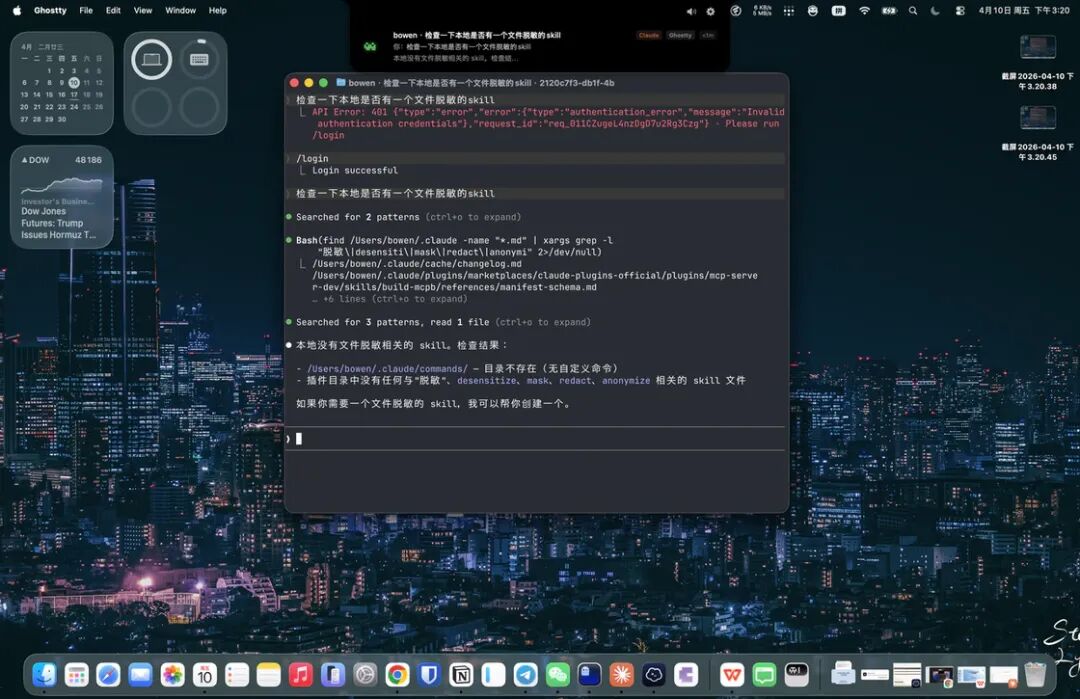Open the volume control in menu bar

click(691, 11)
